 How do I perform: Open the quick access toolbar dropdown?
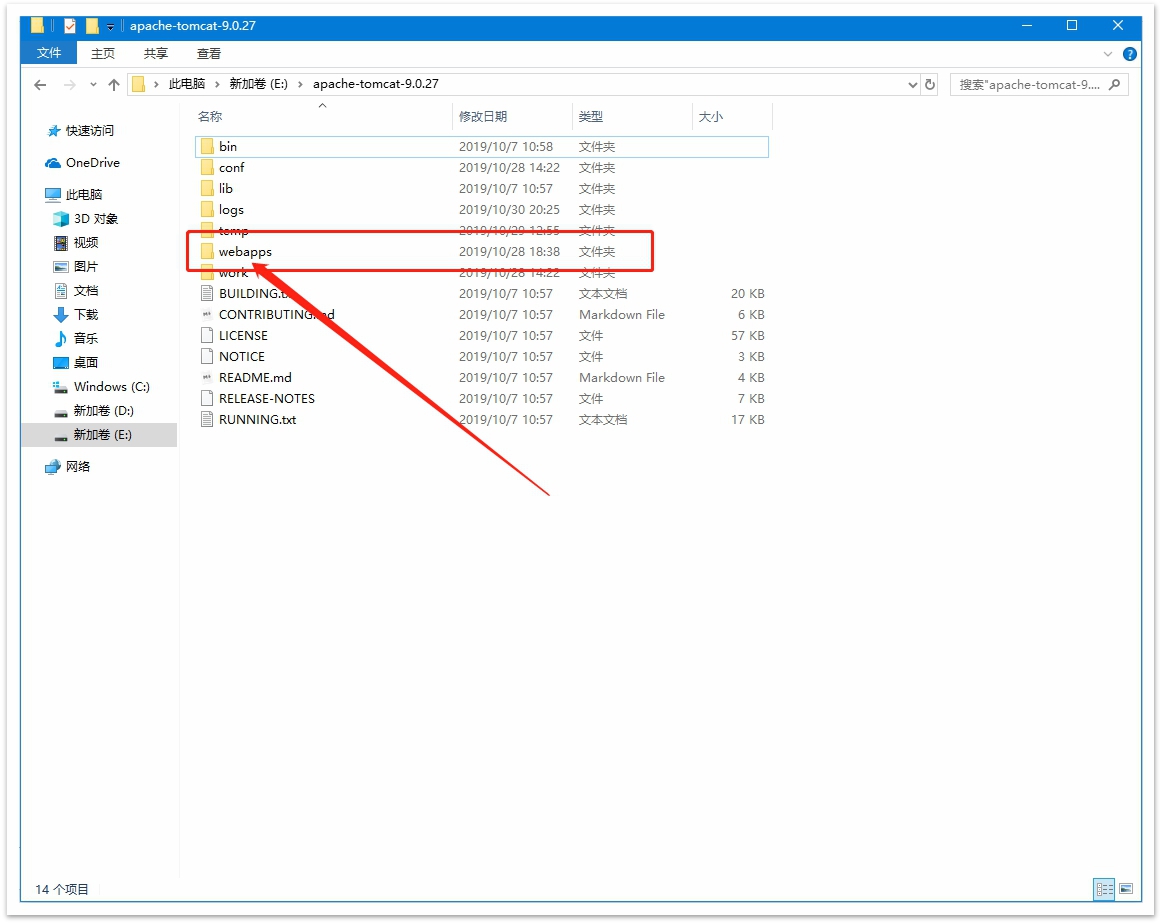click(x=110, y=27)
